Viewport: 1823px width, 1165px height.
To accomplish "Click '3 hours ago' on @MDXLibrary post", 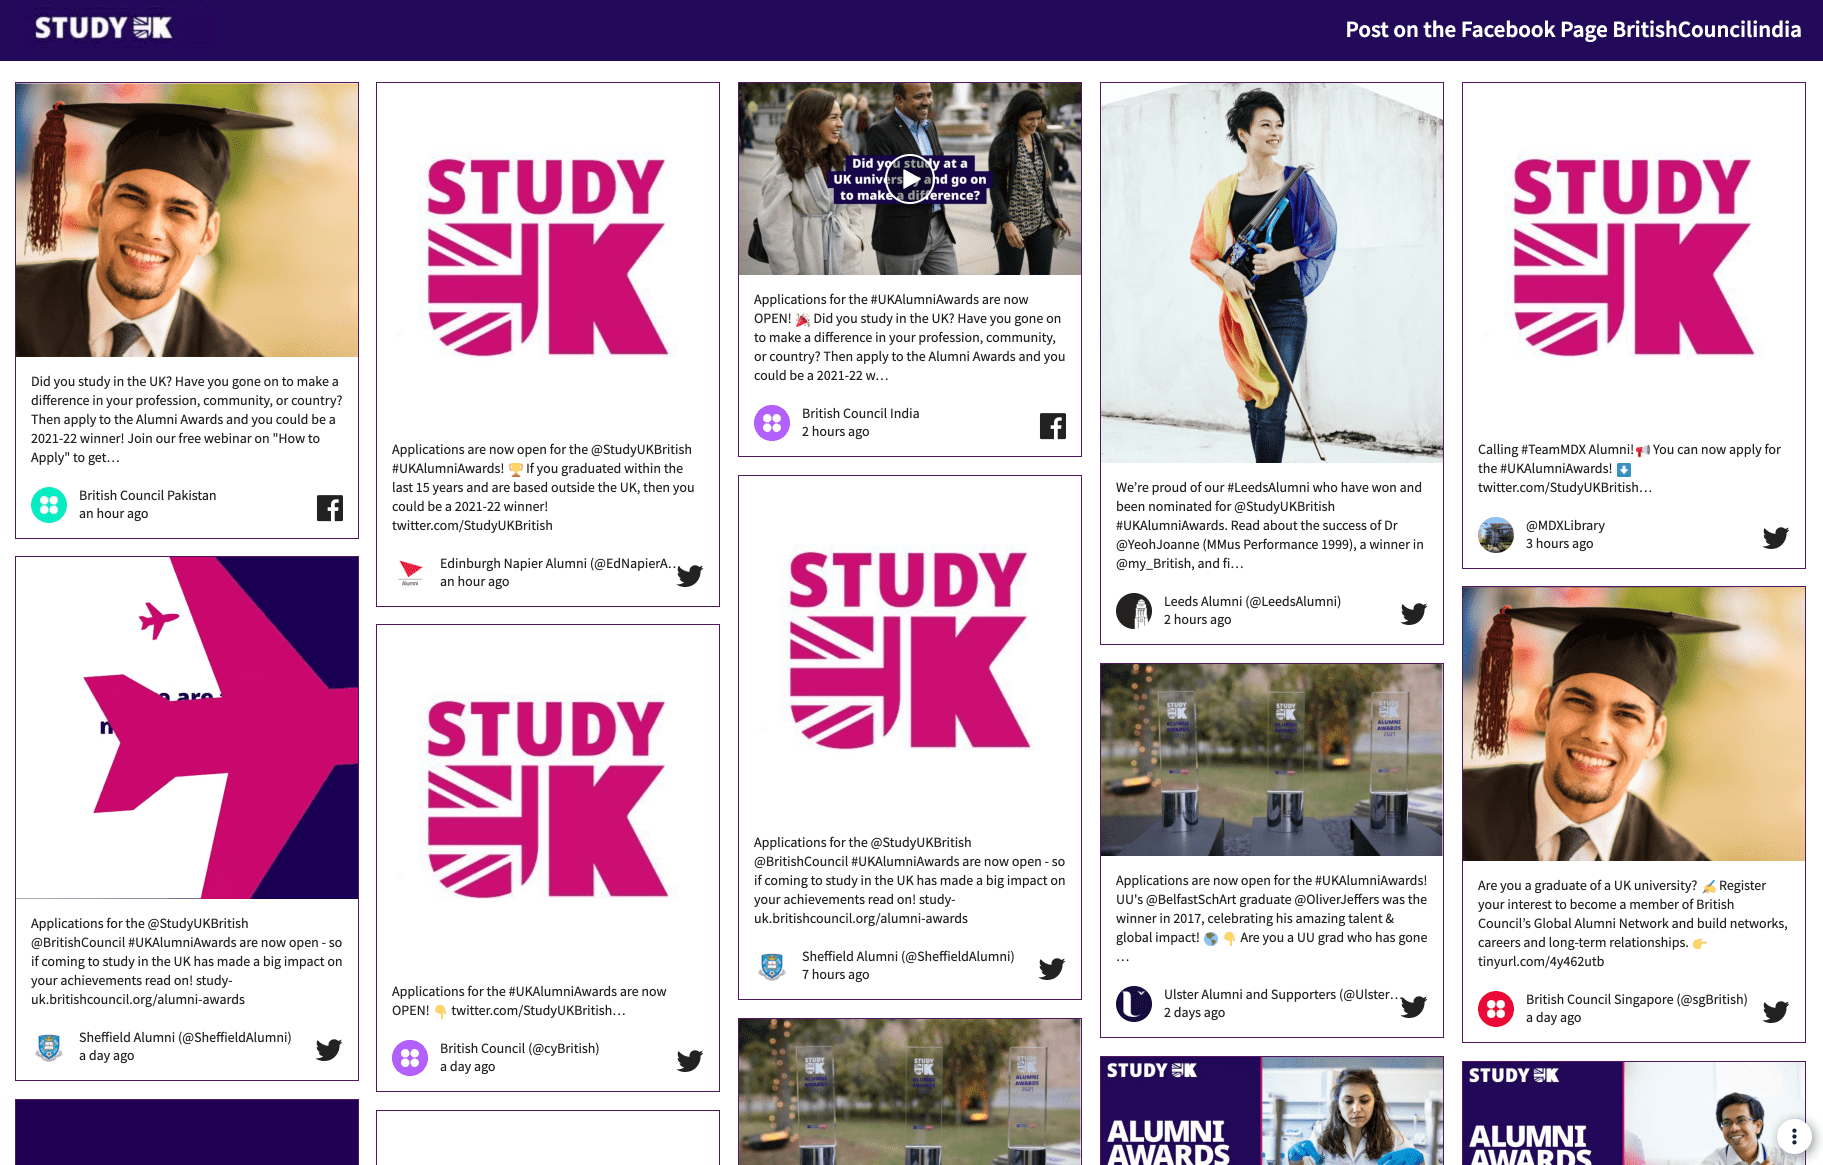I will coord(1559,544).
